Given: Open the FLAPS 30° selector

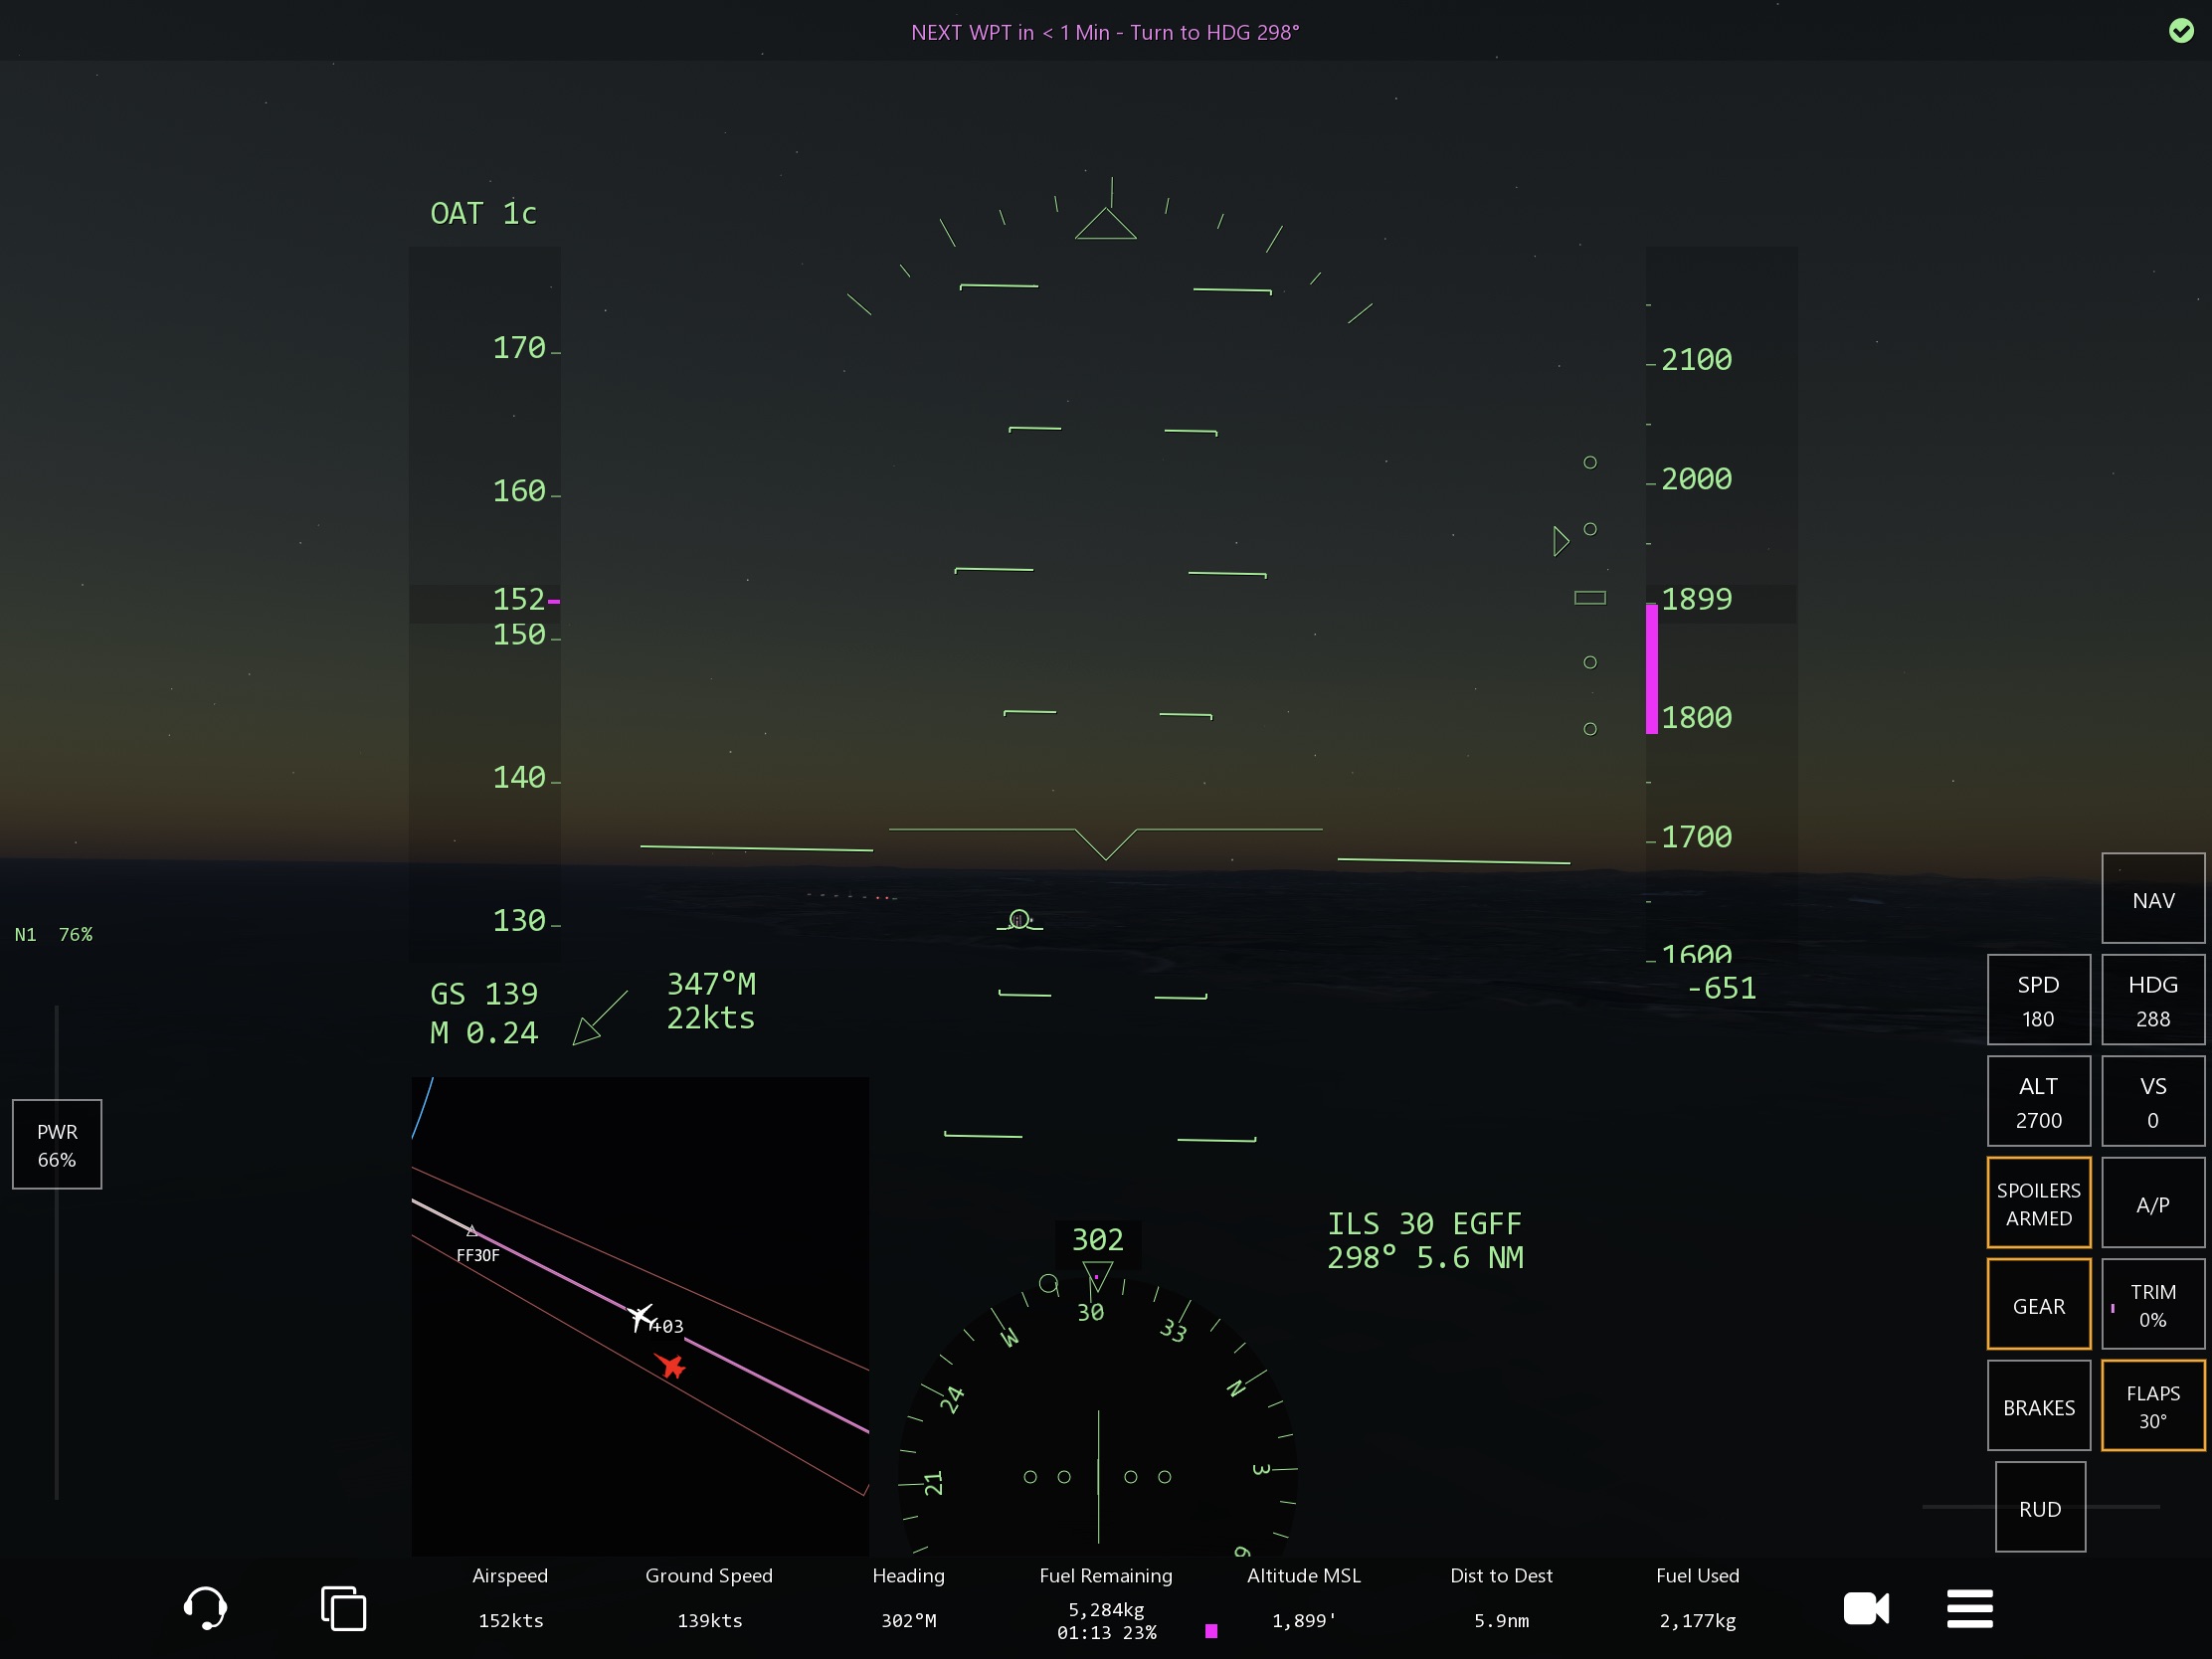Looking at the screenshot, I should click(2152, 1406).
